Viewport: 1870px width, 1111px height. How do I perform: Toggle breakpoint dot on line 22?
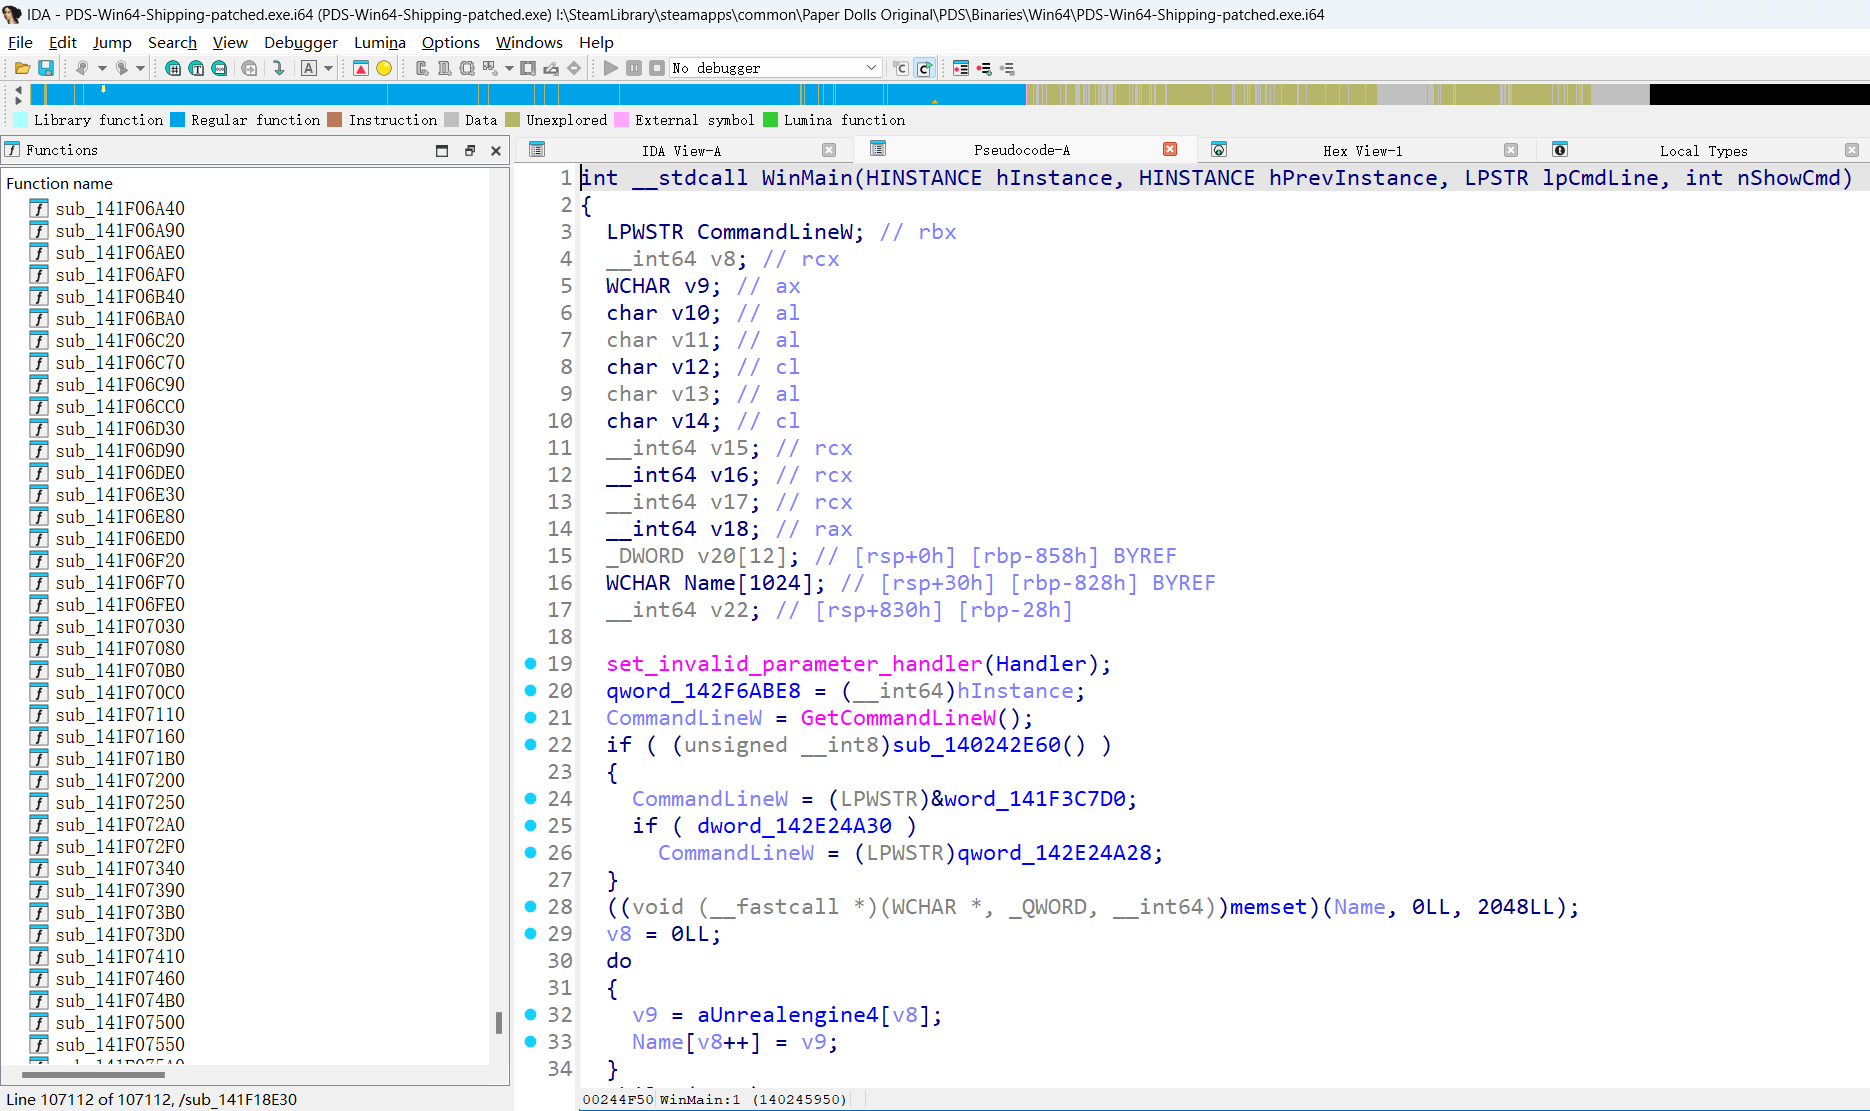531,745
